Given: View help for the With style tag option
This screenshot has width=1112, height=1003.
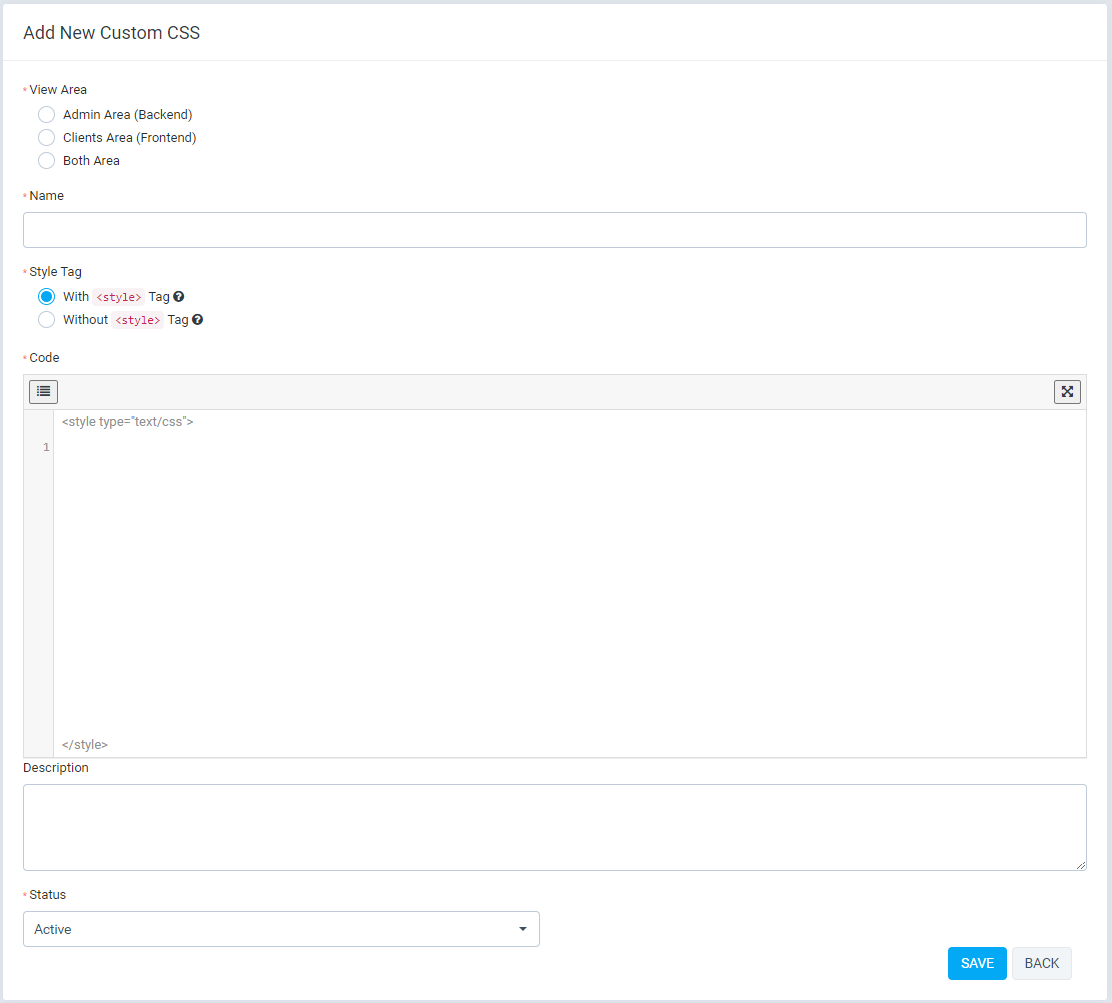Looking at the screenshot, I should tap(178, 296).
